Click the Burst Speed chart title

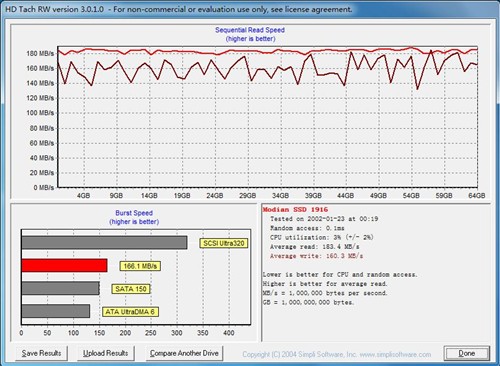134,213
